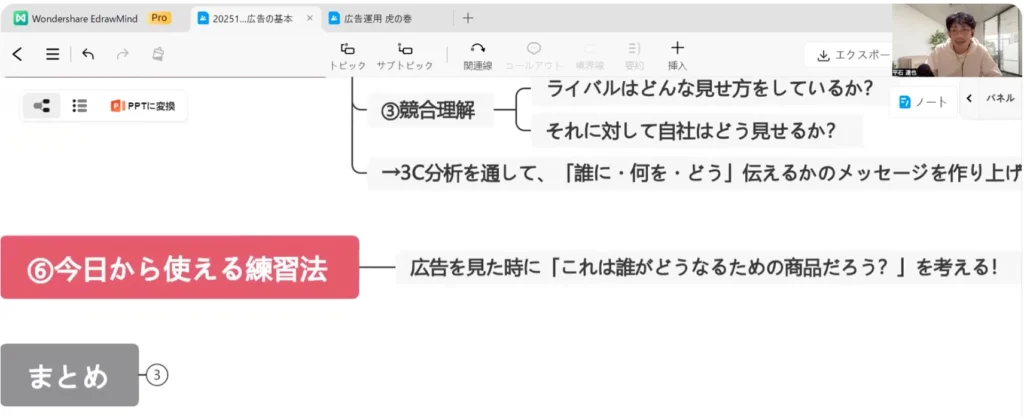Undo the last action
The width and height of the screenshot is (1024, 417).
(88, 55)
